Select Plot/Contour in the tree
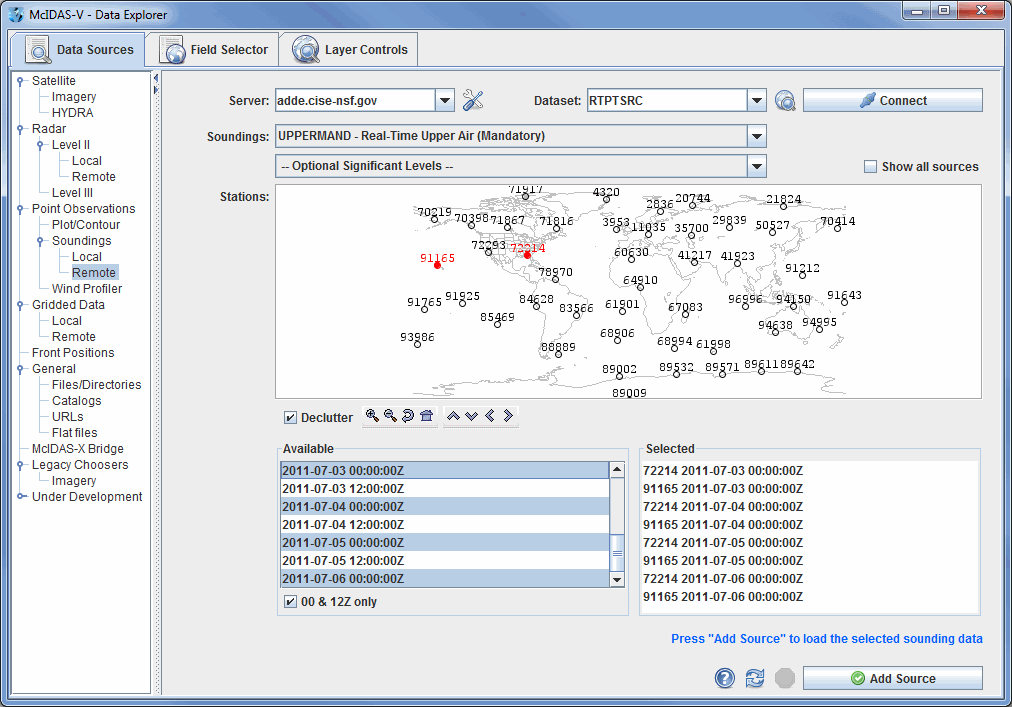The image size is (1012, 707). [86, 225]
